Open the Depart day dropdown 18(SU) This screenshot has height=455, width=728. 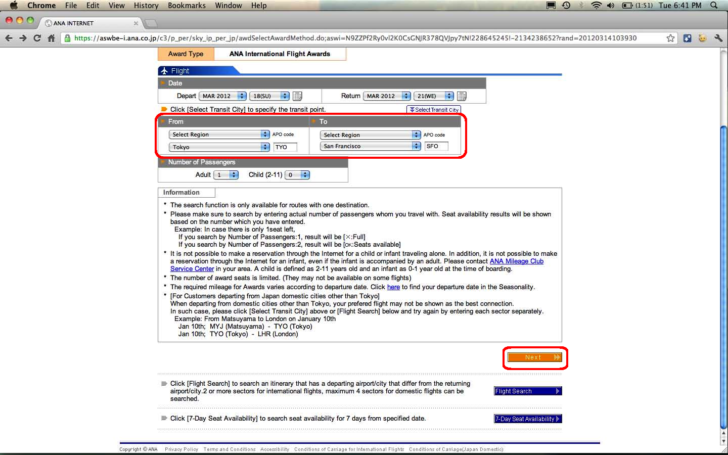coord(269,96)
